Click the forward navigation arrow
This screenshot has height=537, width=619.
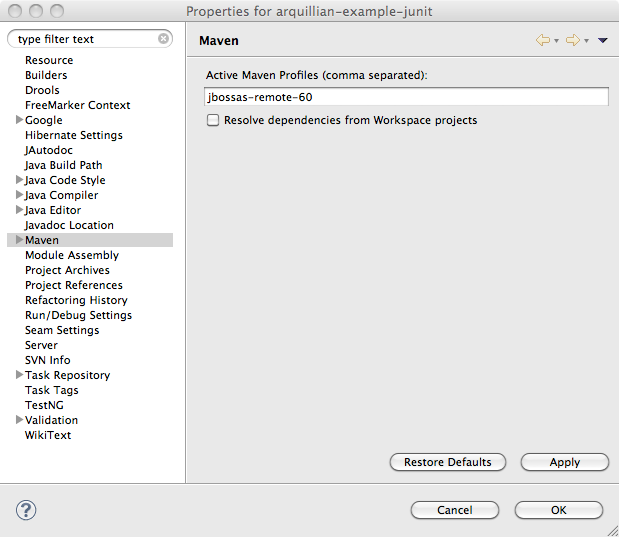[x=572, y=40]
